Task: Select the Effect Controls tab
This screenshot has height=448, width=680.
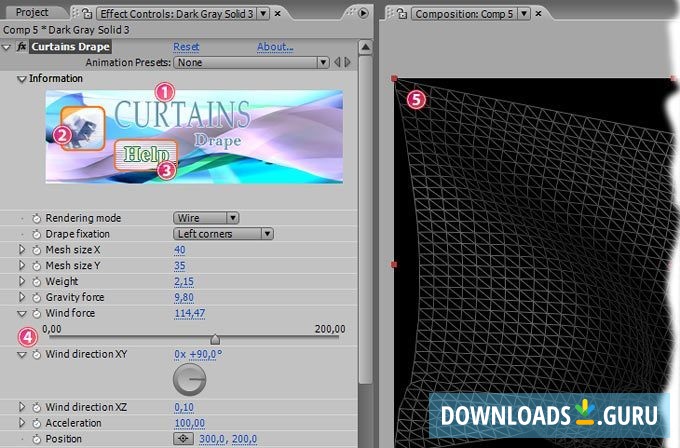Action: [177, 14]
